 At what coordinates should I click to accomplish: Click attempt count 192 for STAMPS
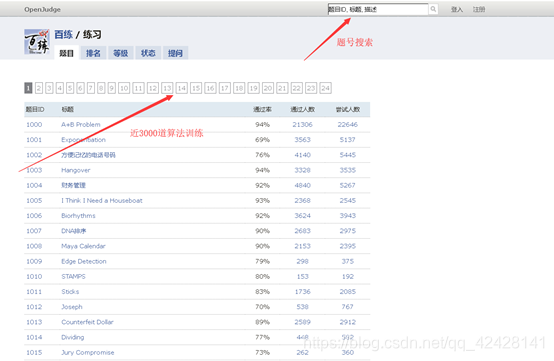coord(348,277)
